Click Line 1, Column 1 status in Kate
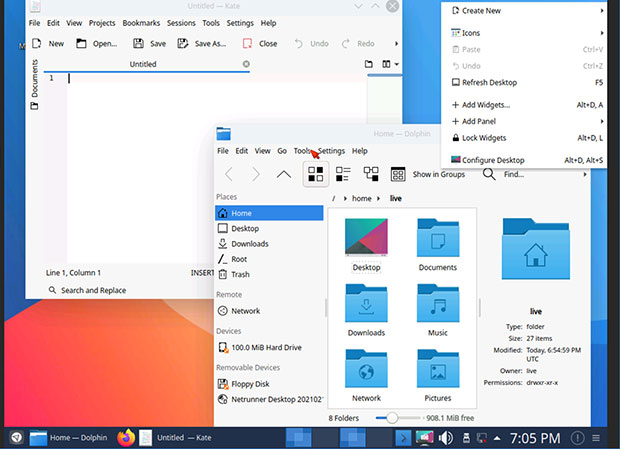620x449 pixels. pos(73,273)
